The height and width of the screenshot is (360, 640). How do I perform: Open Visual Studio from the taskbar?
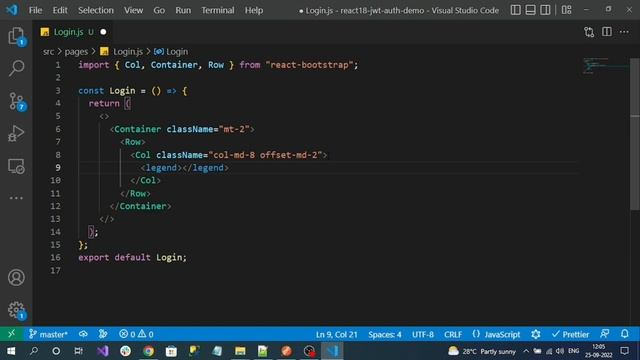tap(103, 351)
